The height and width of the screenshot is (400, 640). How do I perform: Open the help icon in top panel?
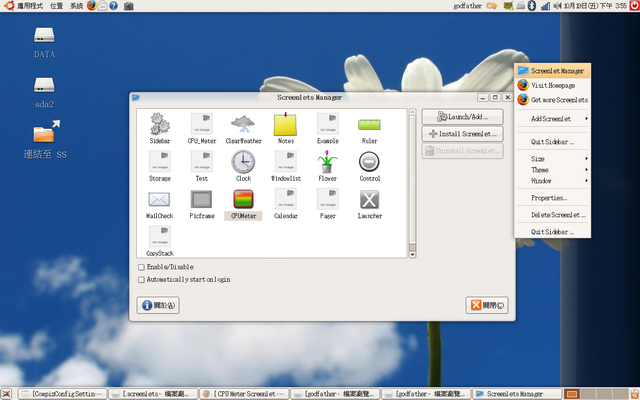[x=114, y=6]
